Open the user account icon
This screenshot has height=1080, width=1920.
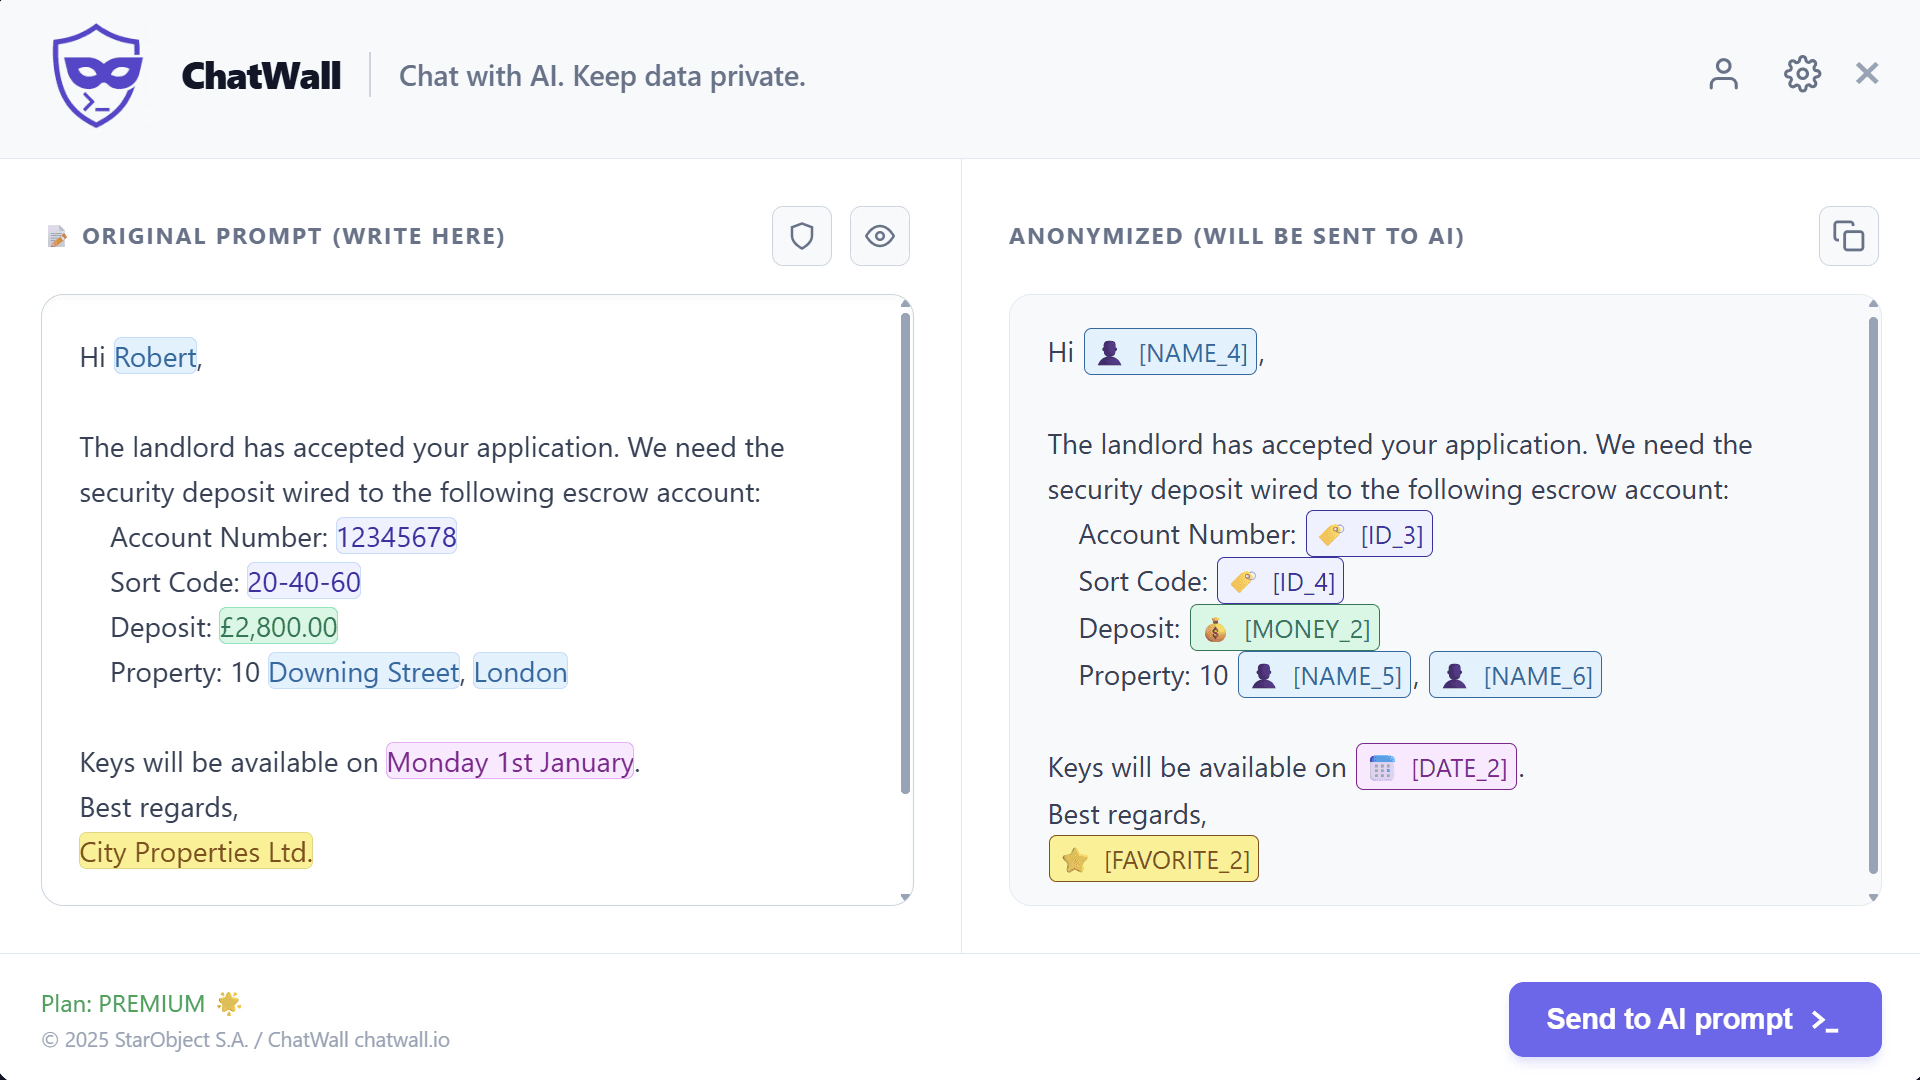[1723, 74]
